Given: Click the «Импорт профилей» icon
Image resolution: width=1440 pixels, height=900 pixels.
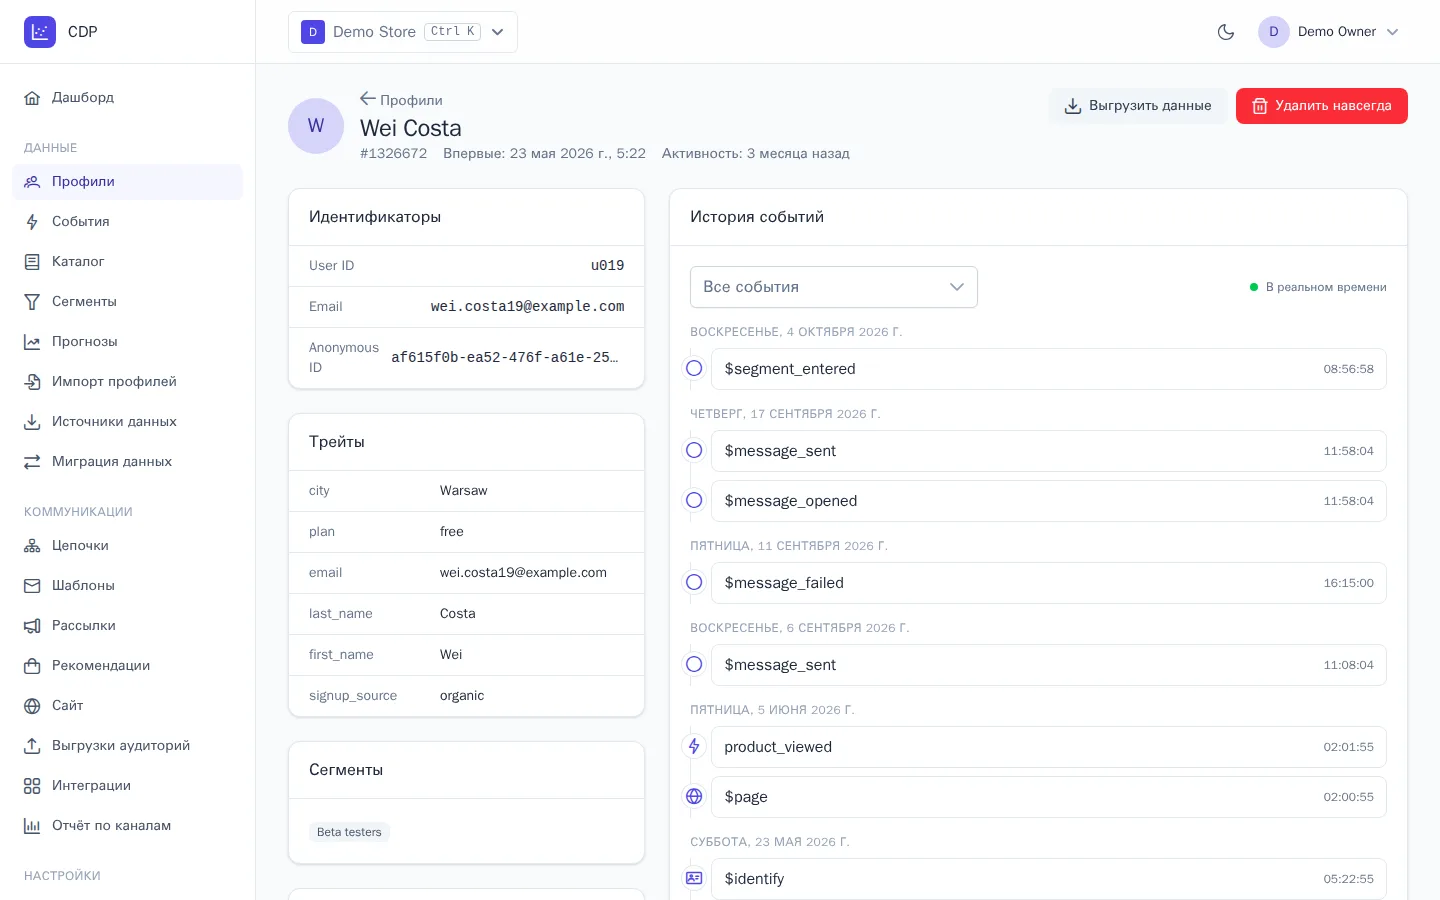Looking at the screenshot, I should [32, 382].
